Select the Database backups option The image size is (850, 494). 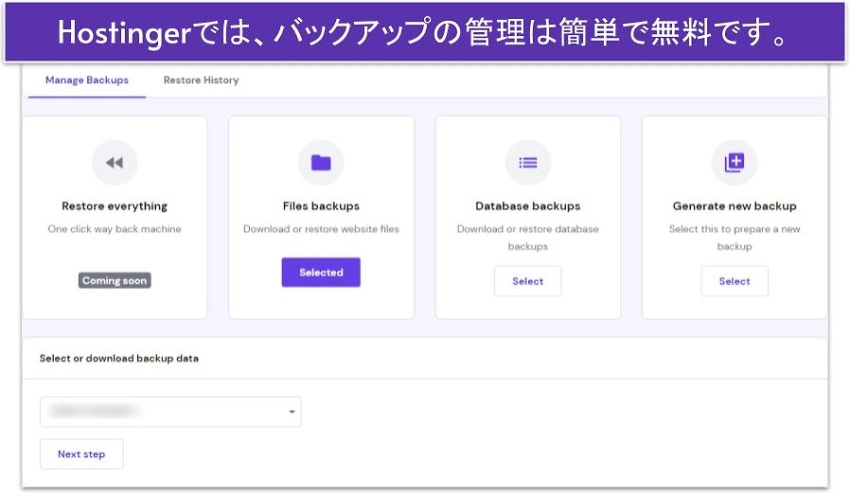(x=527, y=281)
